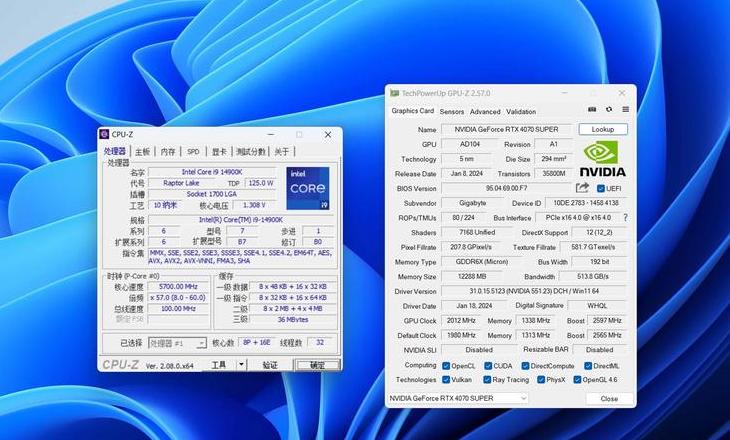Click the Gigabyte subvendor value
The image size is (730, 440).
point(473,203)
